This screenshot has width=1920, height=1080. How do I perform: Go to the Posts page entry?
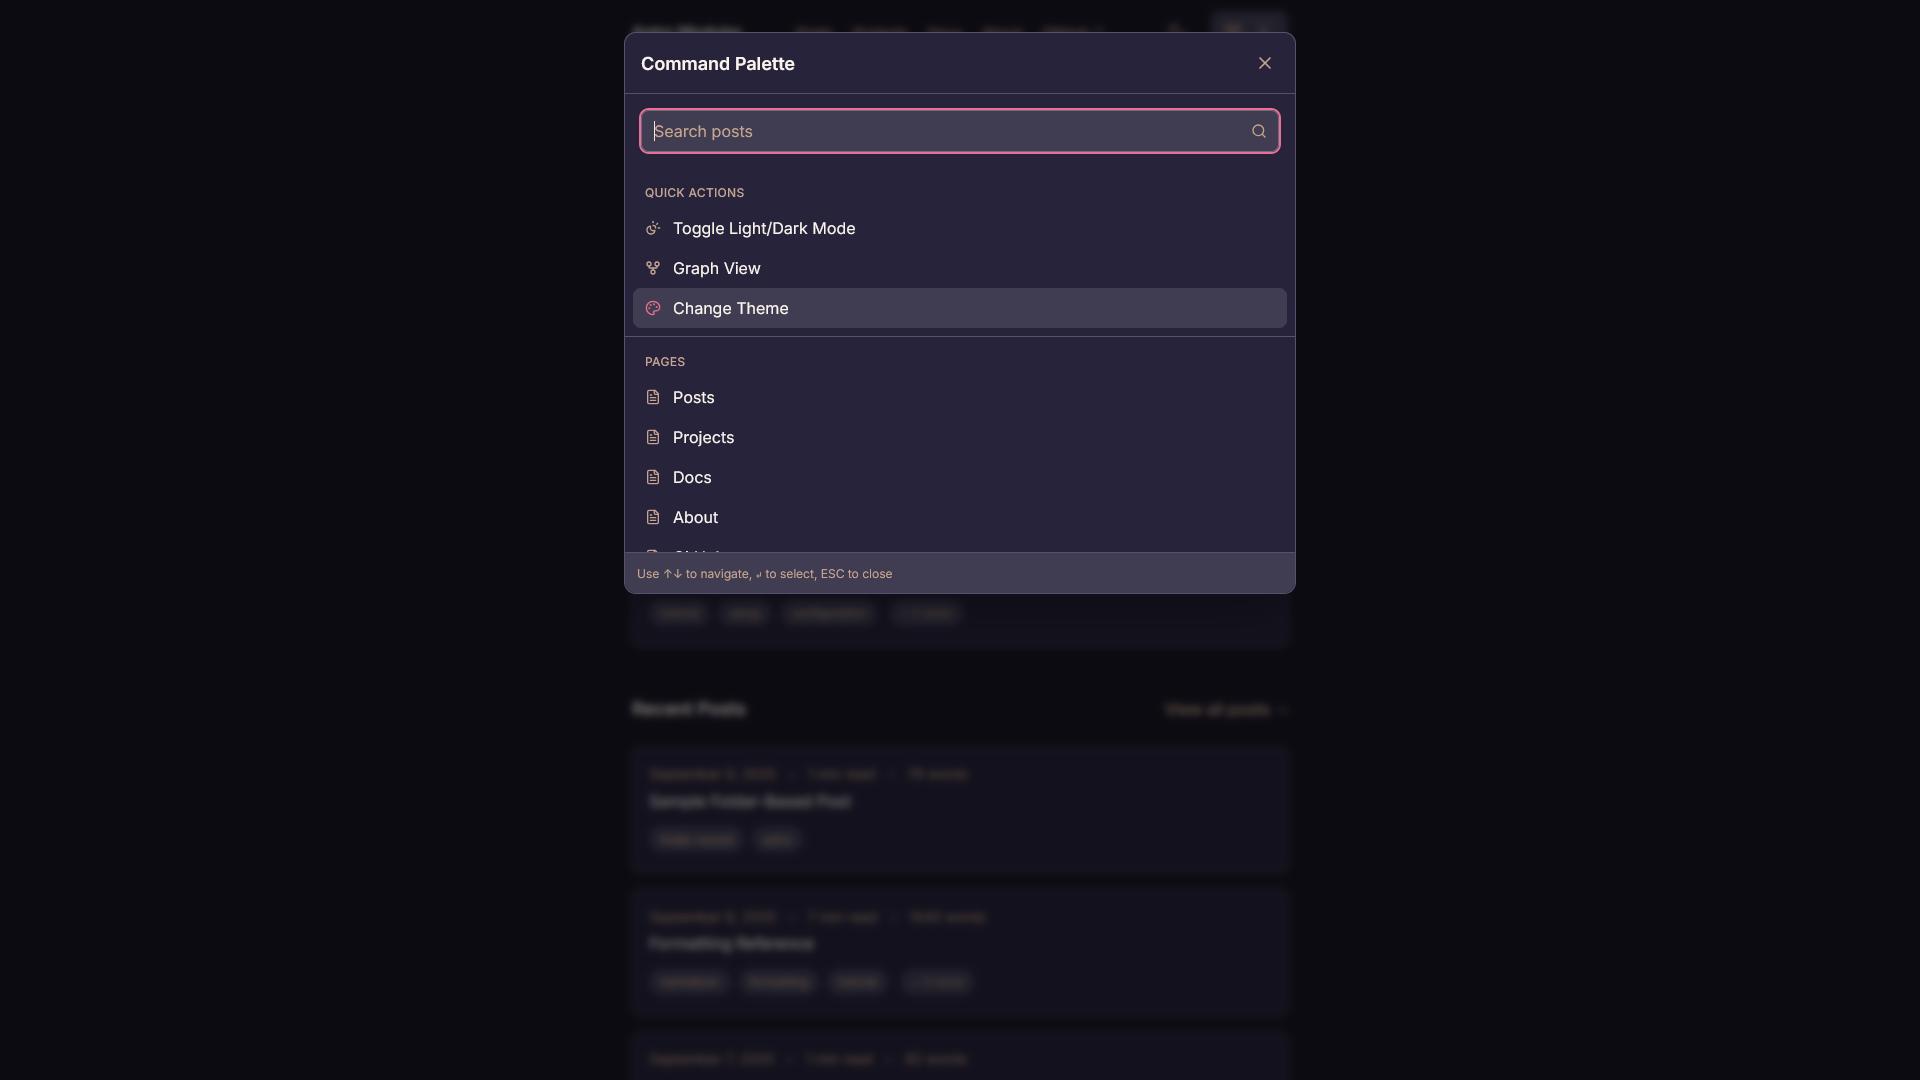(x=693, y=397)
